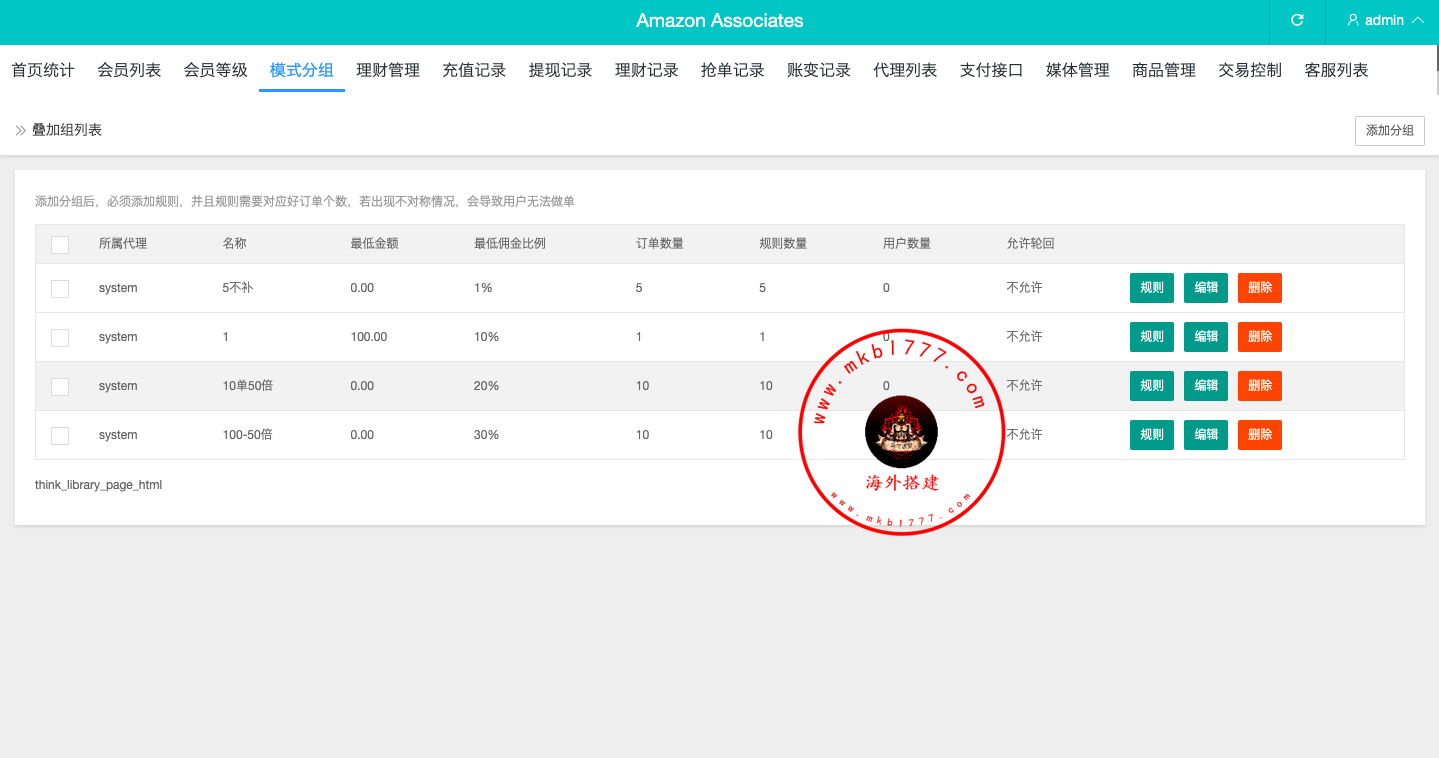The width and height of the screenshot is (1439, 758).
Task: Click the 规则数量 column header
Action: click(x=783, y=244)
